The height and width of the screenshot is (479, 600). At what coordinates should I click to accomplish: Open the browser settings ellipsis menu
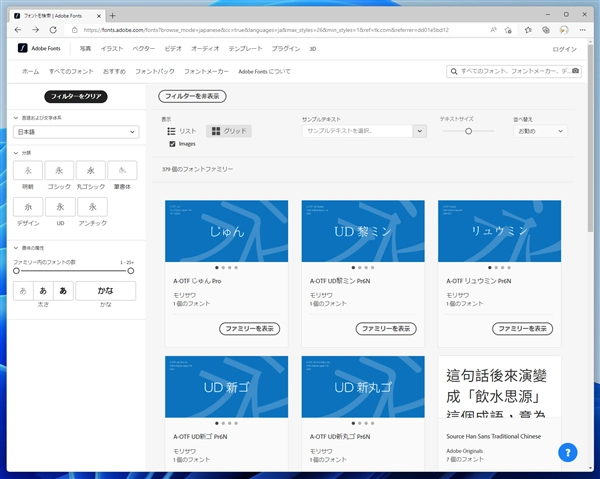582,30
